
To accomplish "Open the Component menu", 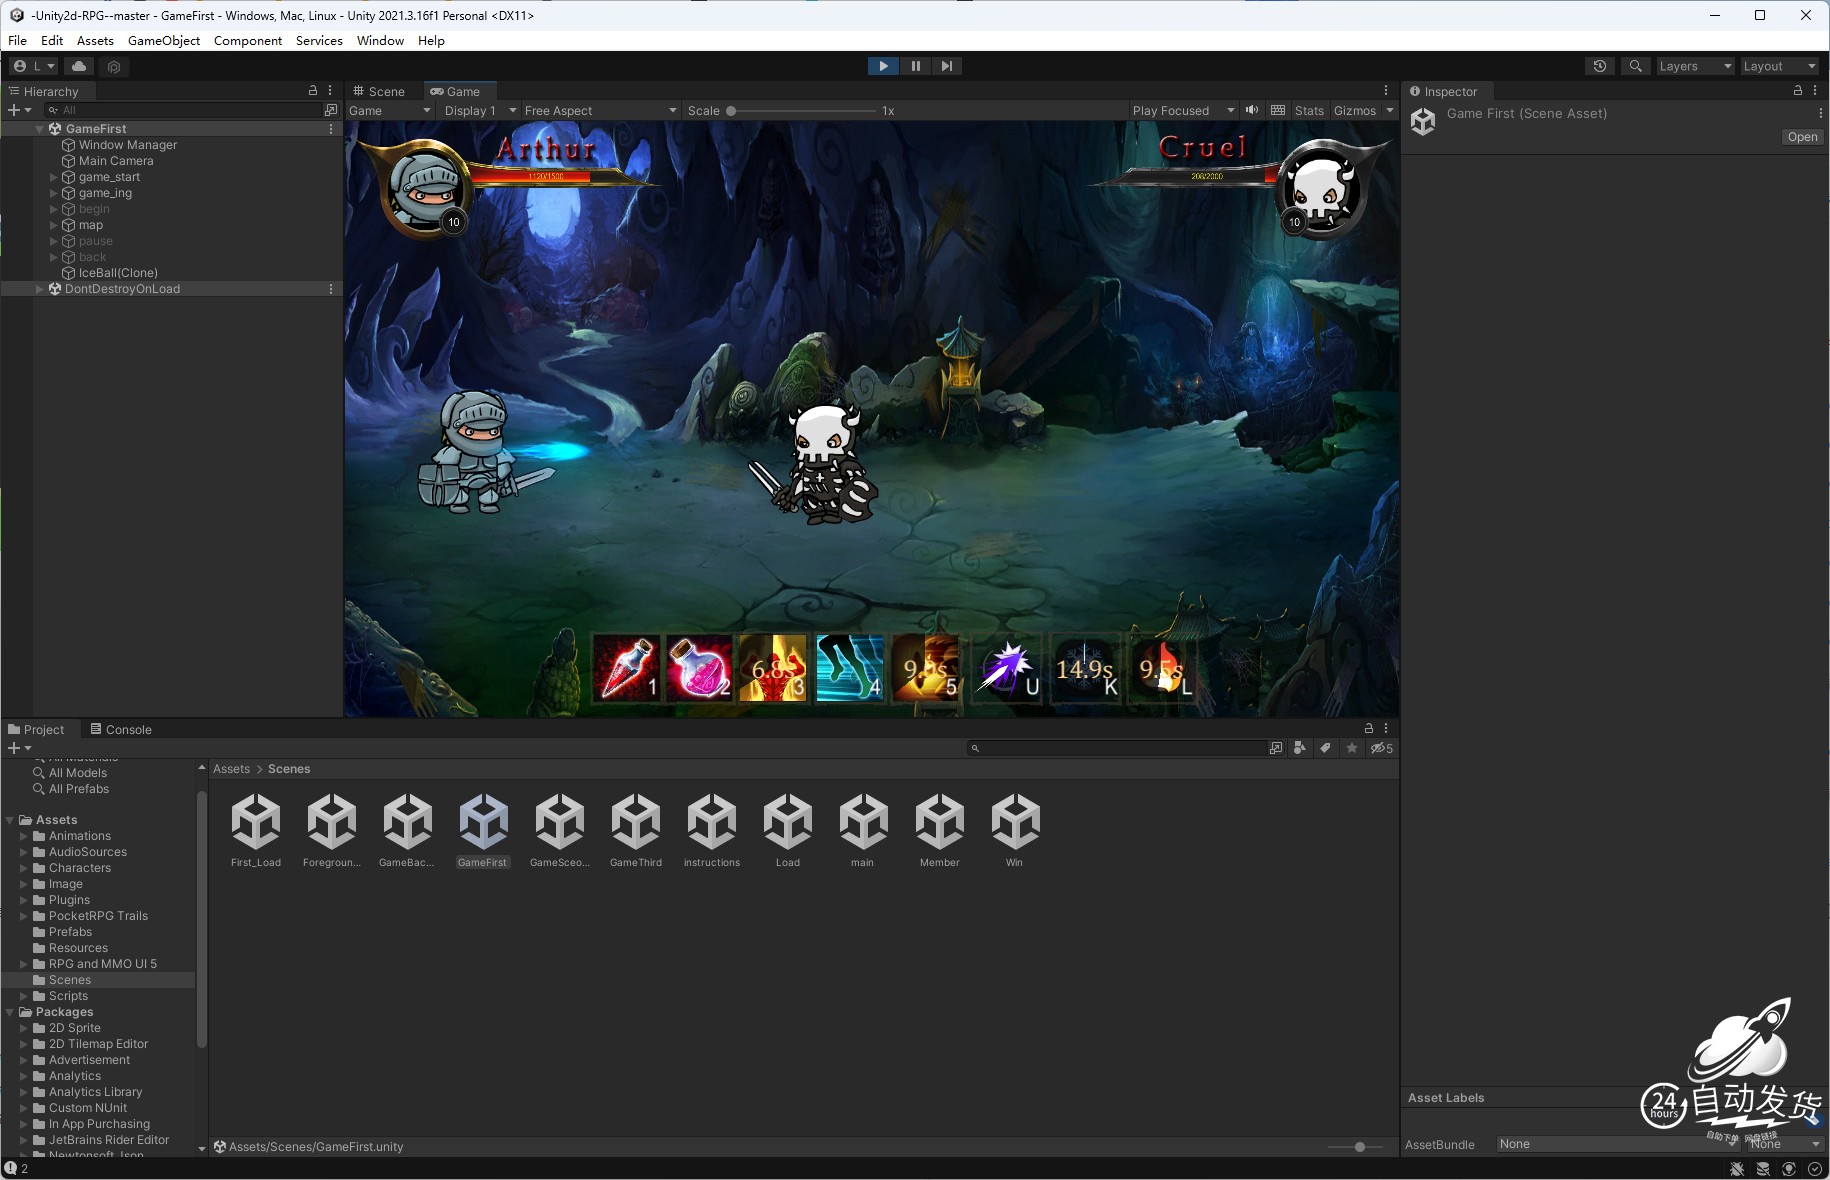I will coord(248,41).
